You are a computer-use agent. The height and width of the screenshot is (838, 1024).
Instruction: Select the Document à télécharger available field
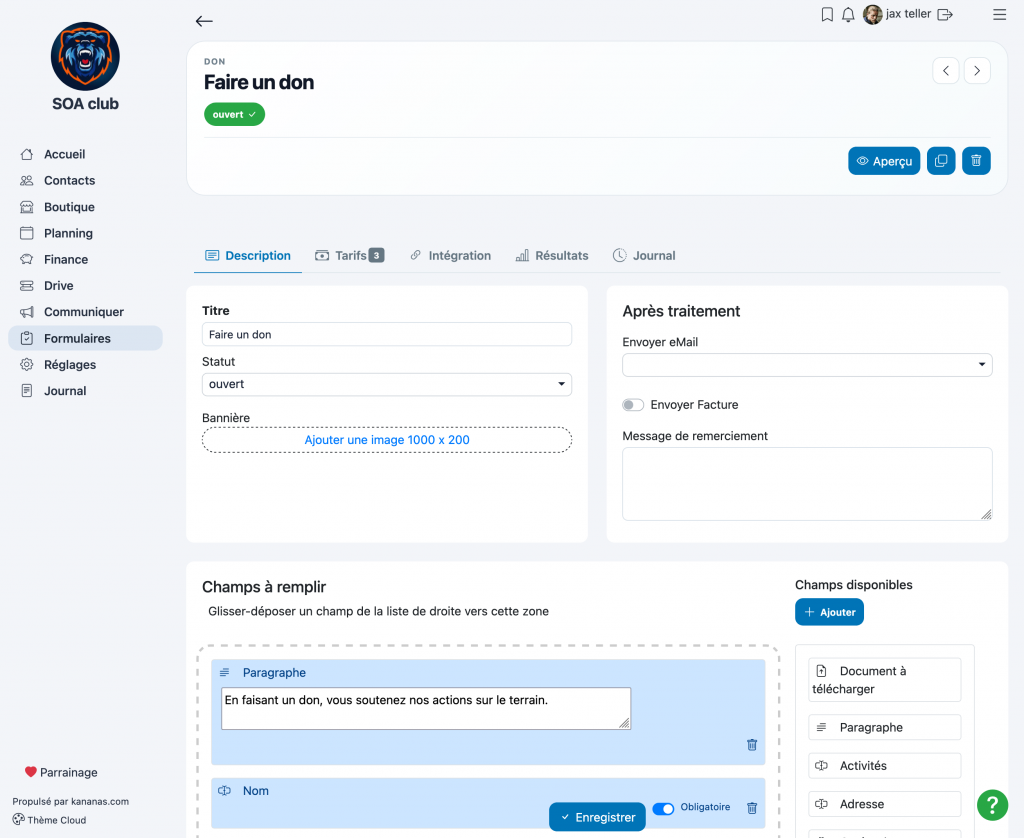pos(884,680)
